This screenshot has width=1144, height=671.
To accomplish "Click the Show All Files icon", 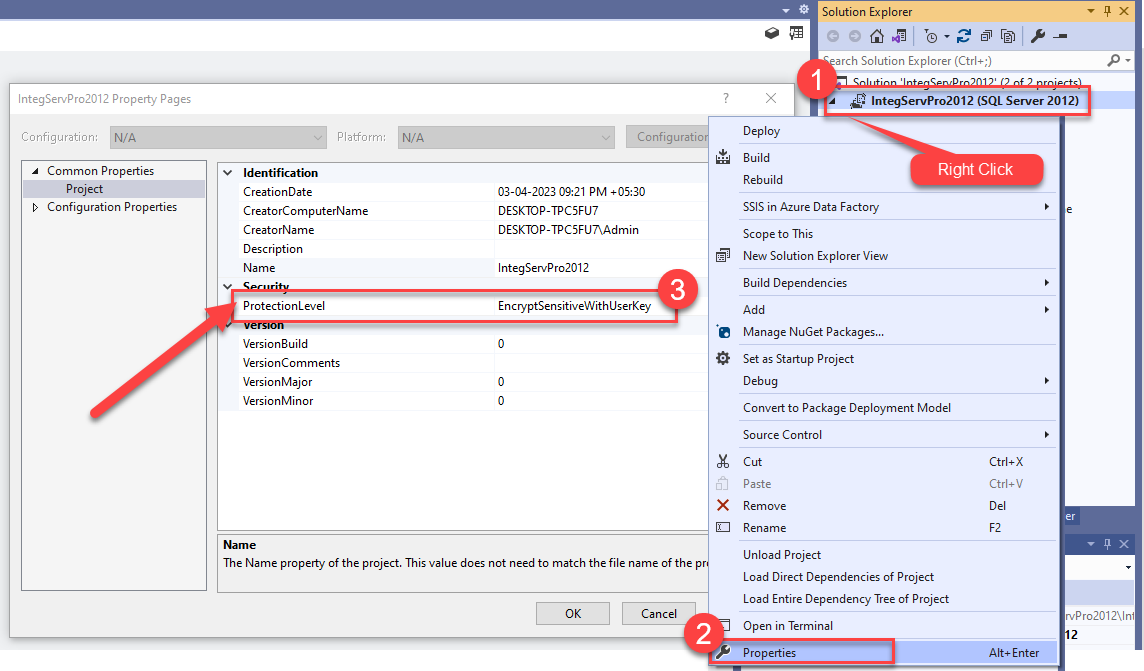I will (x=1008, y=36).
